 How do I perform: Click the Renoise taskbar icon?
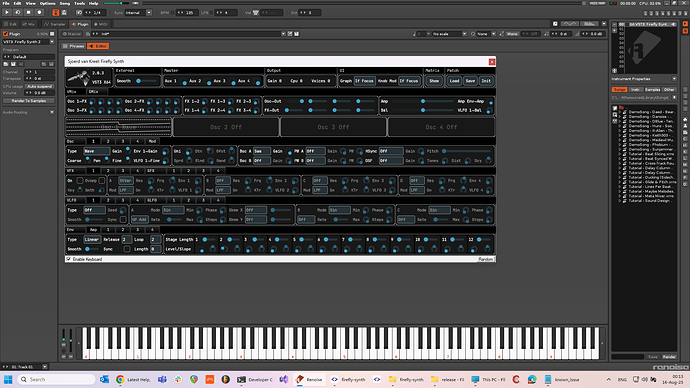tap(308, 379)
